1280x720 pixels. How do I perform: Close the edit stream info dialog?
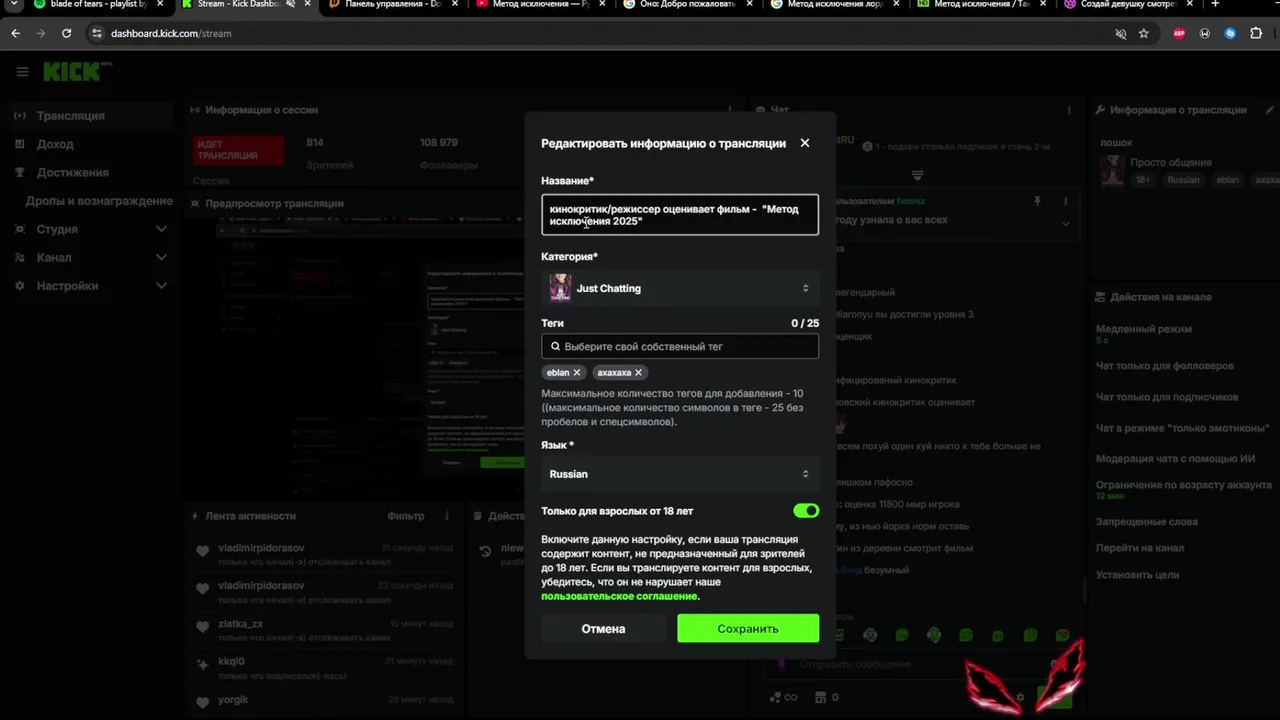pyautogui.click(x=805, y=143)
